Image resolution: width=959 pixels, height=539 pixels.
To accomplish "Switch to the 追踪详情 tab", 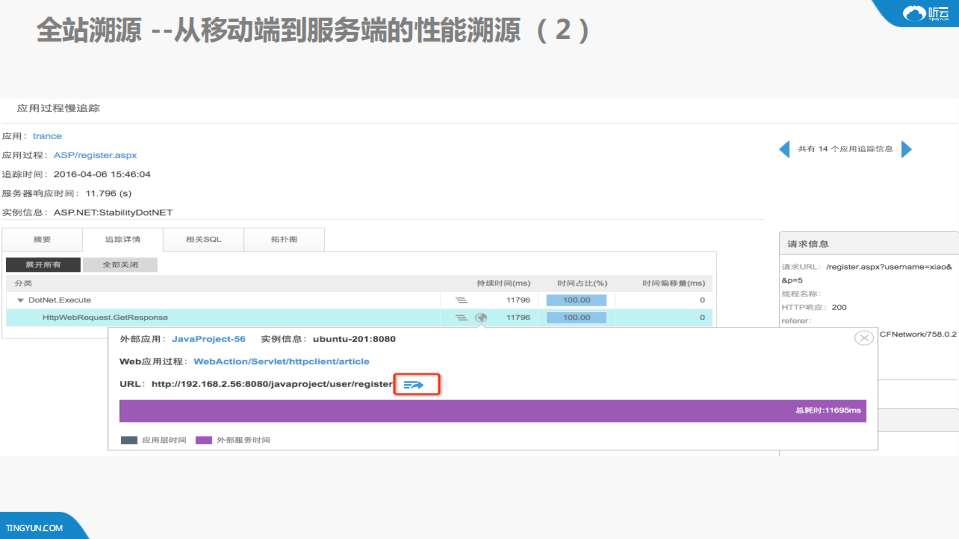I will pos(123,239).
